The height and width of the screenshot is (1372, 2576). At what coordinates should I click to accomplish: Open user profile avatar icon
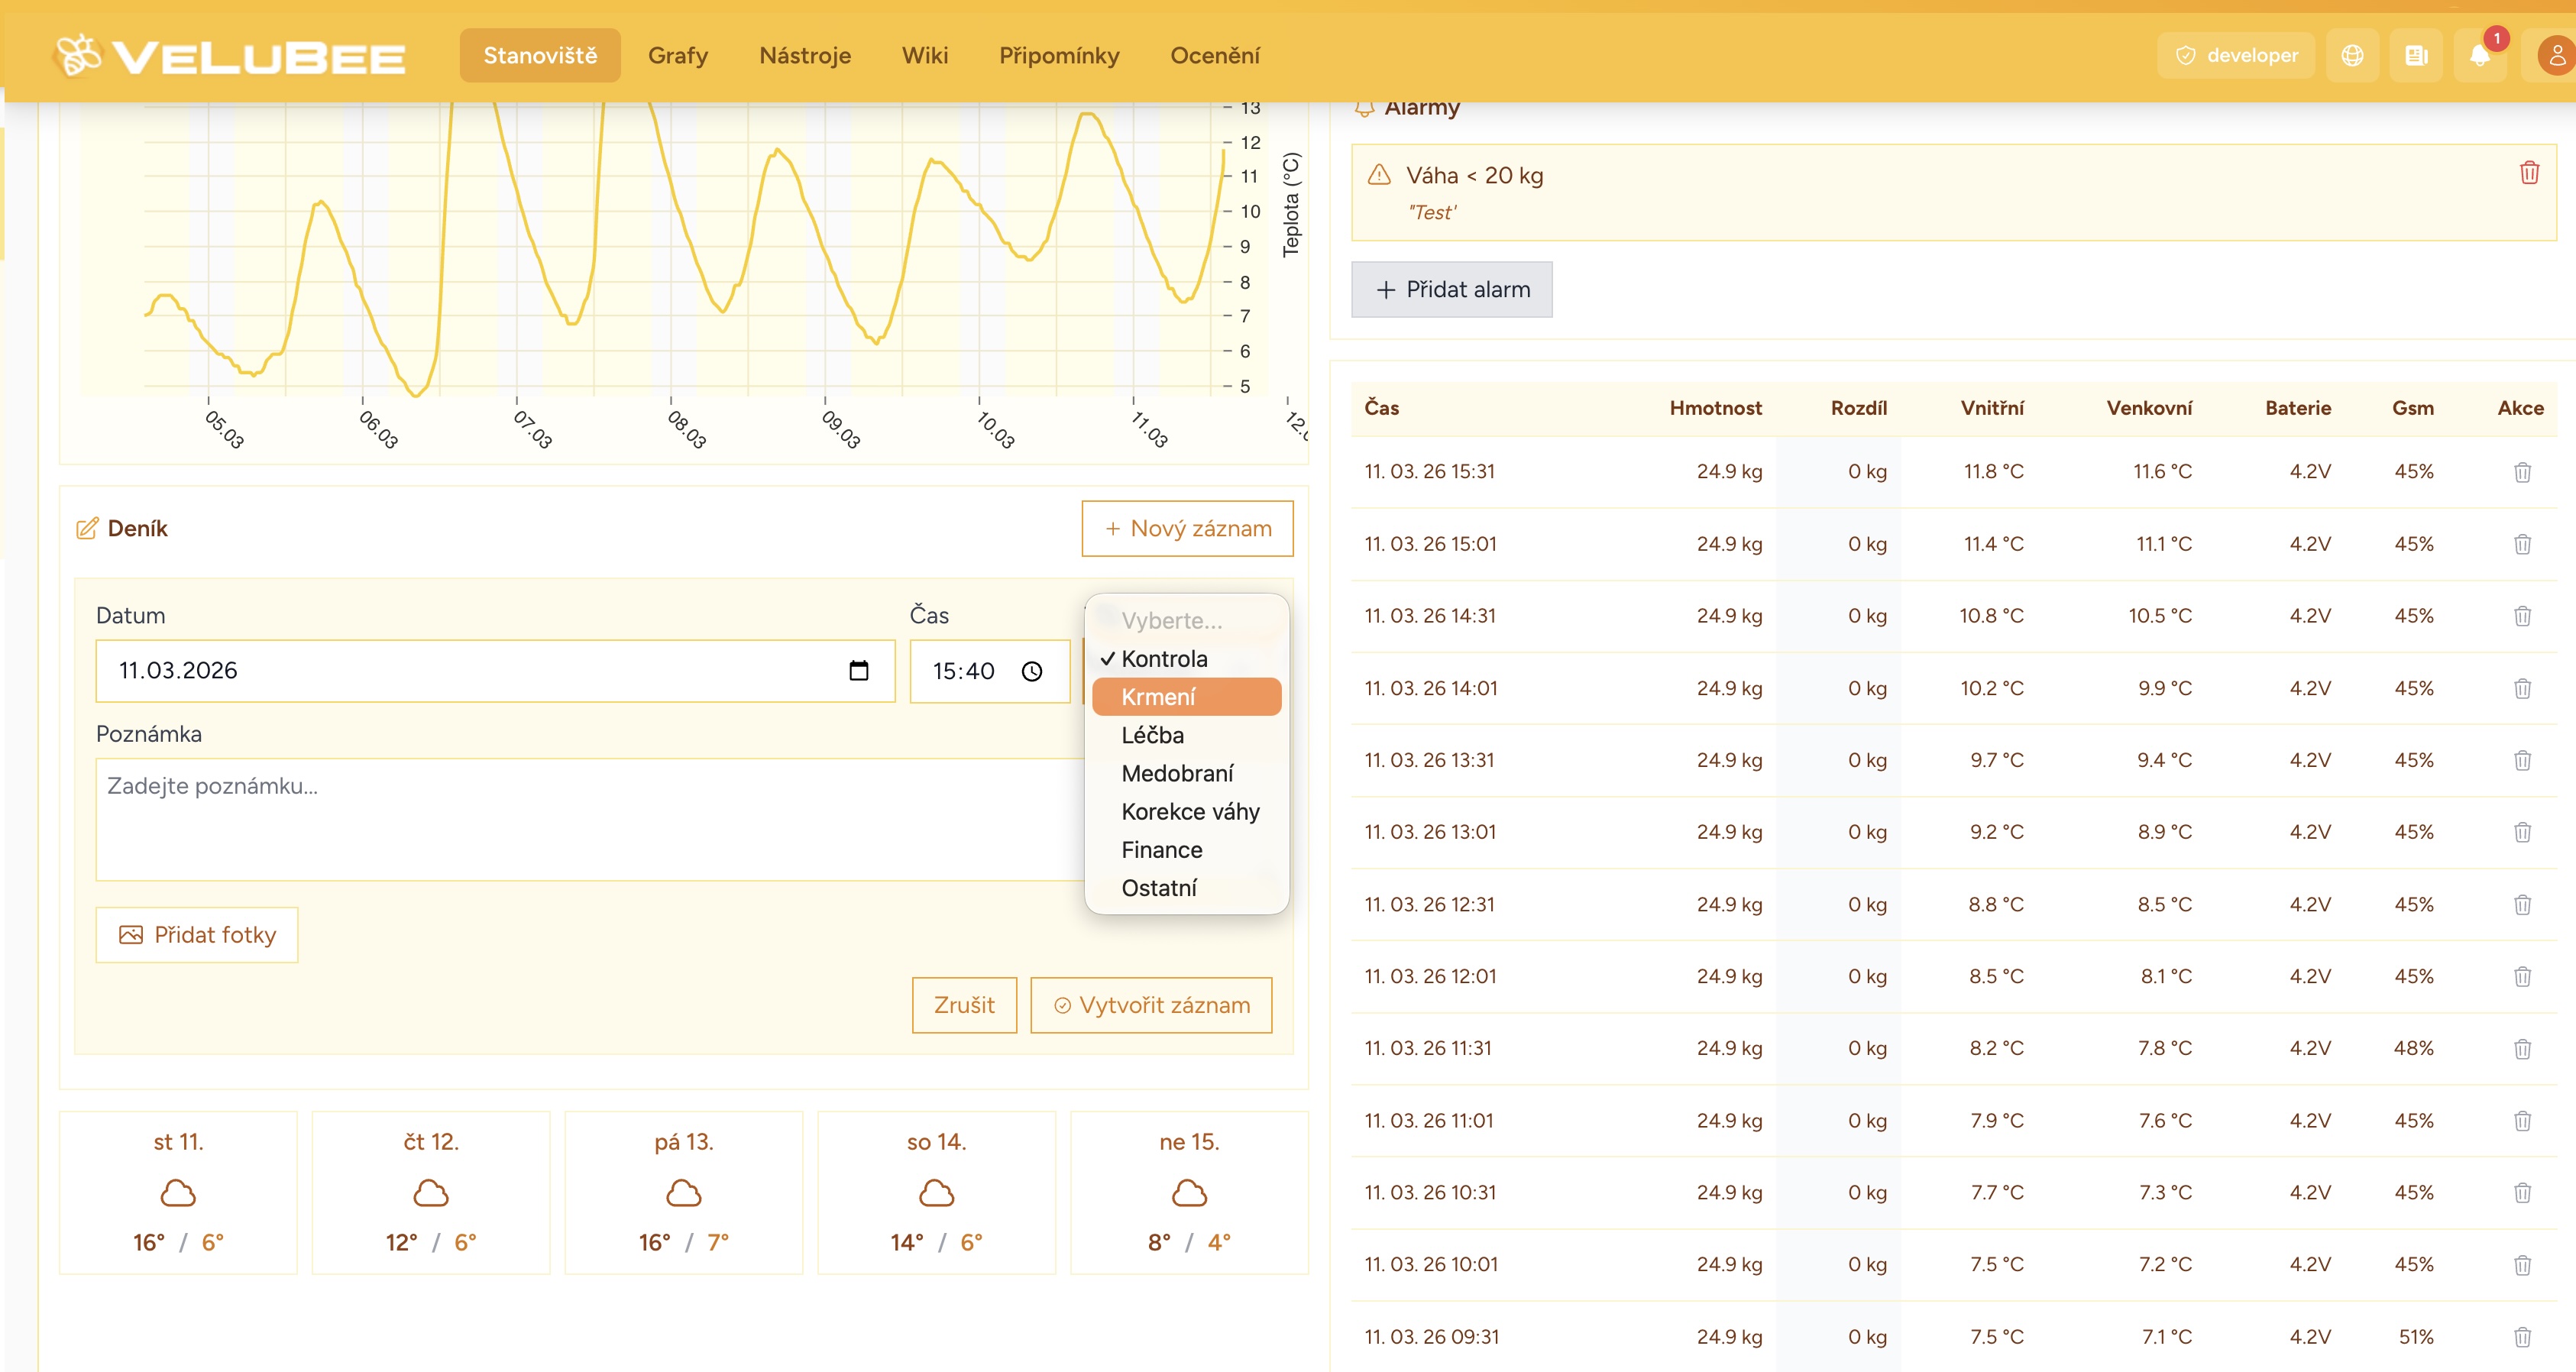2556,56
